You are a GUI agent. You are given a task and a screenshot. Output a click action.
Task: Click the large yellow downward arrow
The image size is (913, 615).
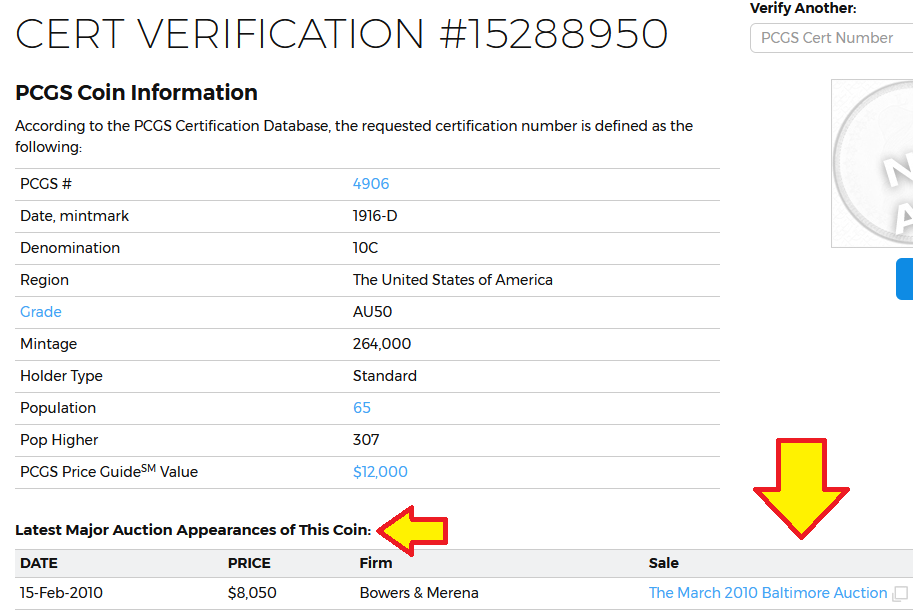tap(801, 488)
